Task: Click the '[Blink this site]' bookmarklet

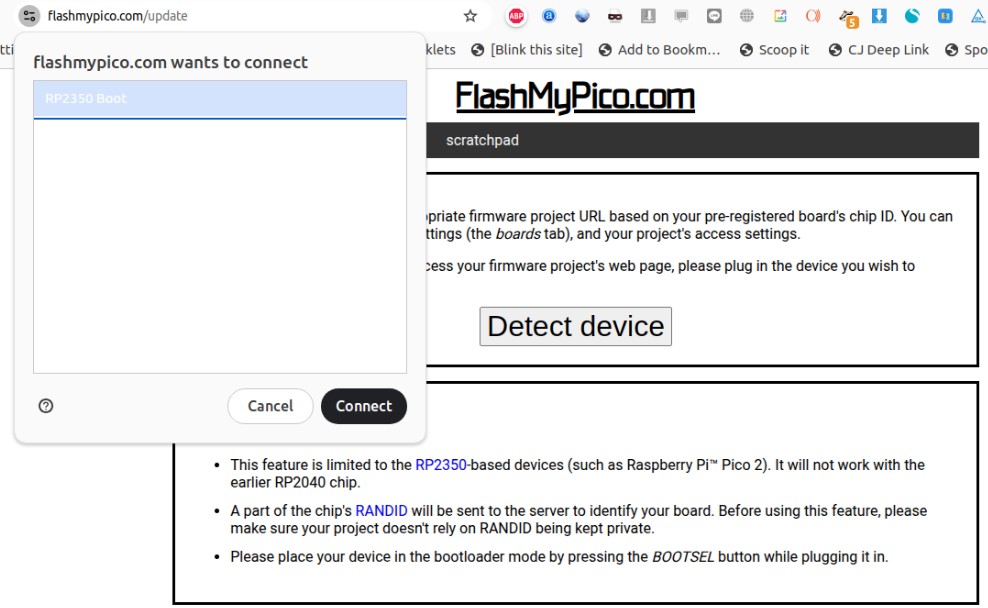Action: 527,50
